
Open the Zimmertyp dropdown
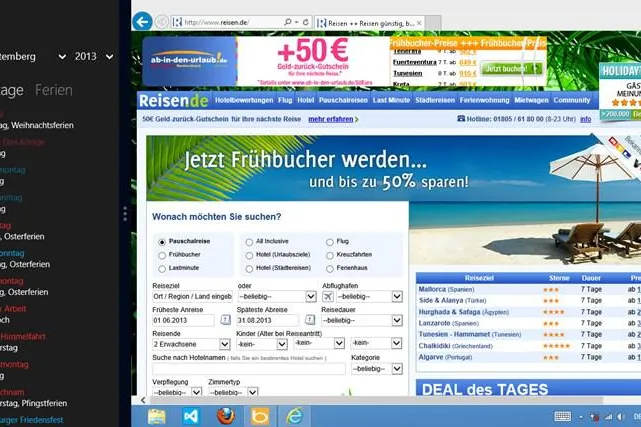pos(233,392)
